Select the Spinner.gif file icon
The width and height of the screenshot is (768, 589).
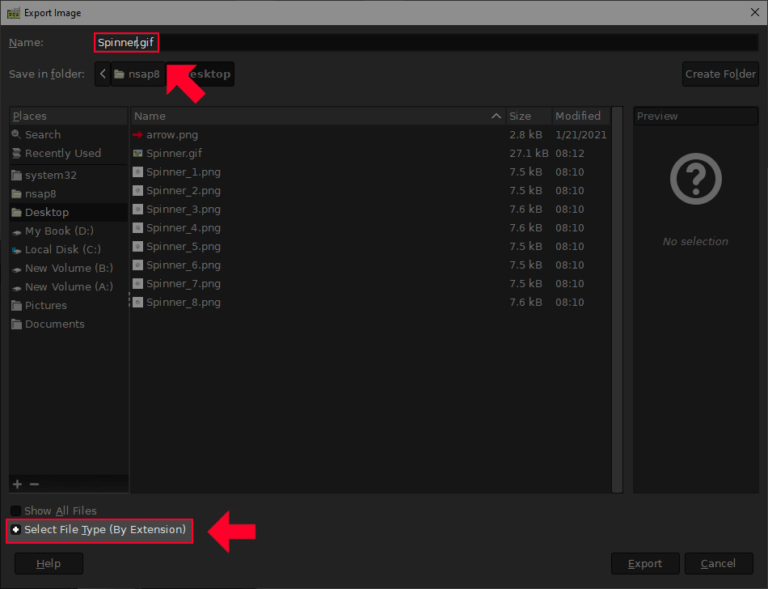tap(138, 154)
